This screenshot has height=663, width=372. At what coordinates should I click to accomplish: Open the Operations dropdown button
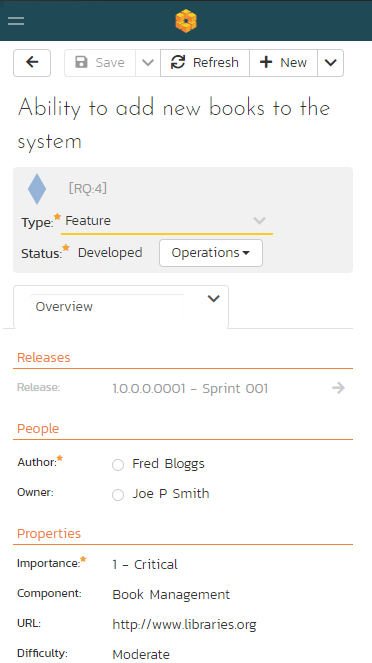(211, 253)
